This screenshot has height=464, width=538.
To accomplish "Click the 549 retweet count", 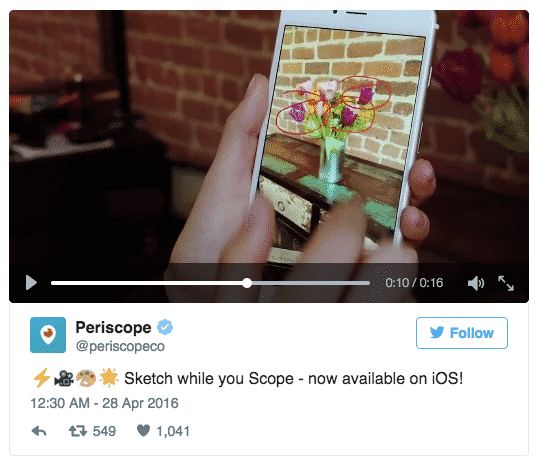I will pos(104,431).
